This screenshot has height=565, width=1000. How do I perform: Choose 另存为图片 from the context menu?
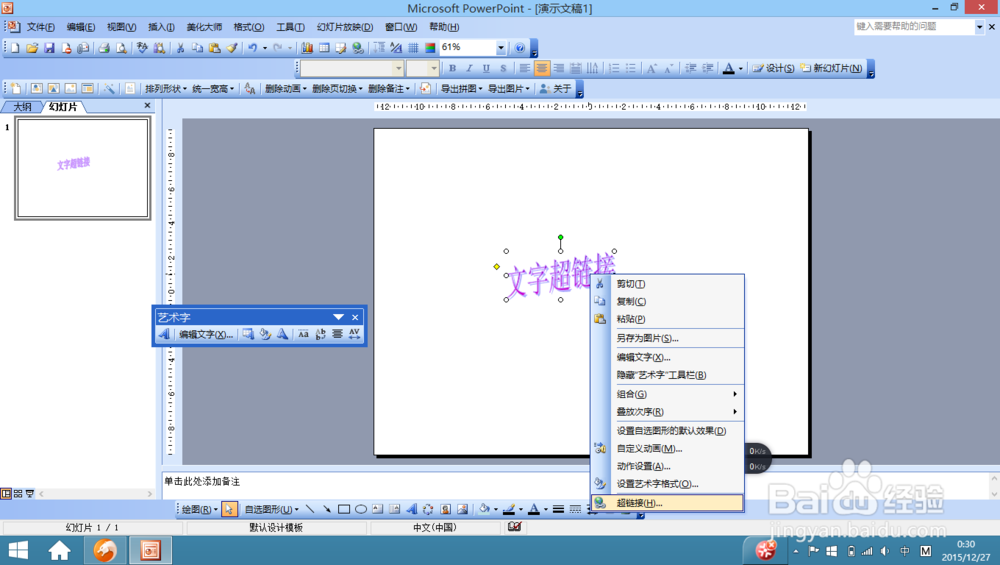pyautogui.click(x=667, y=338)
